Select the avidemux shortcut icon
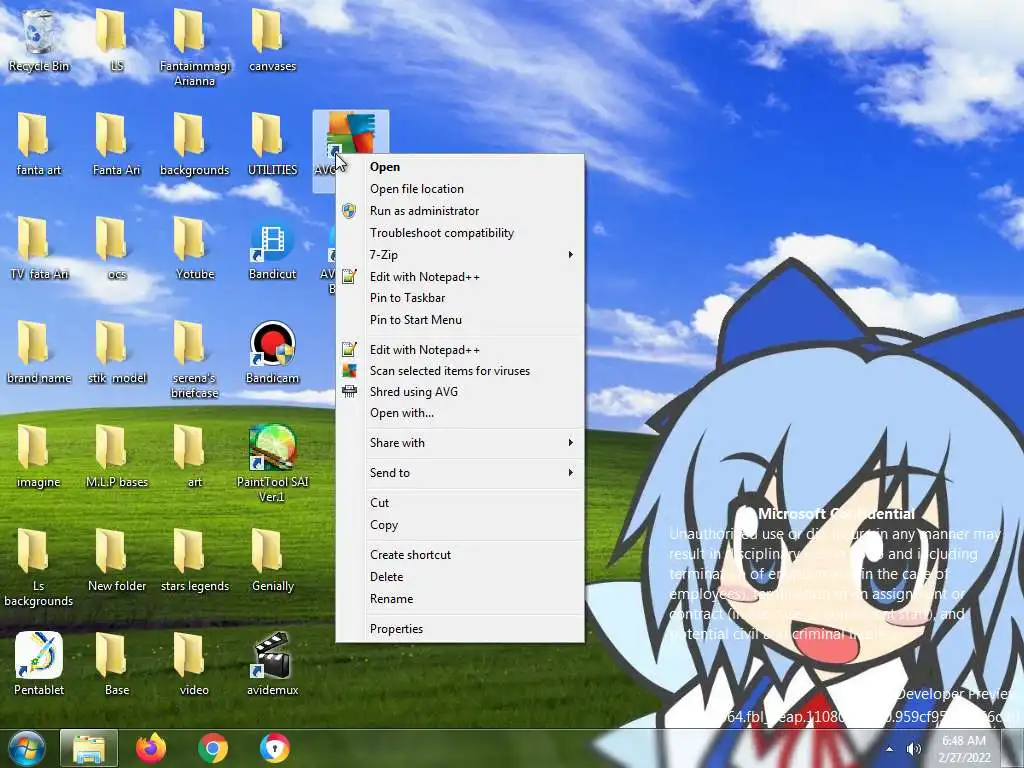1024x768 pixels. click(272, 664)
